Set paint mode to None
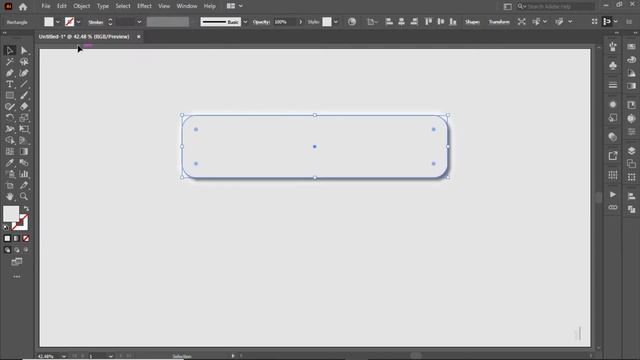Screen dimensions: 640x360 [x=26, y=238]
